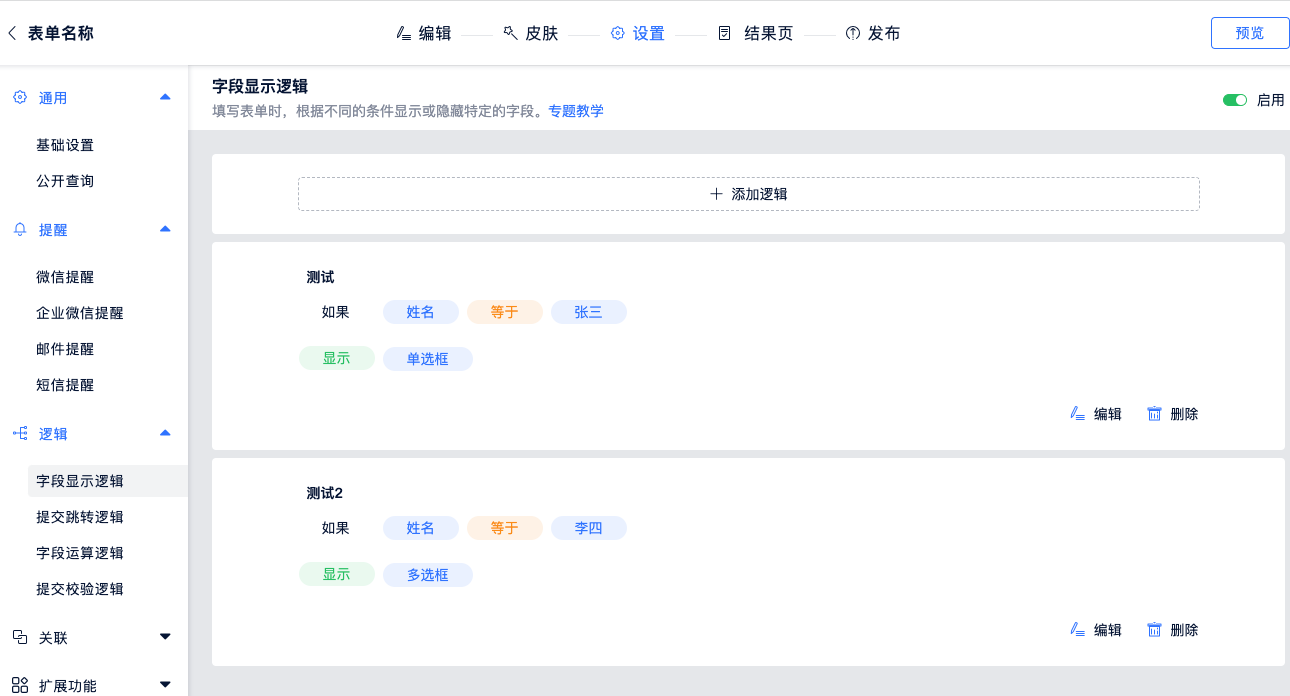Click the pencil icon for 测试2 rule
1290x696 pixels.
[1077, 630]
